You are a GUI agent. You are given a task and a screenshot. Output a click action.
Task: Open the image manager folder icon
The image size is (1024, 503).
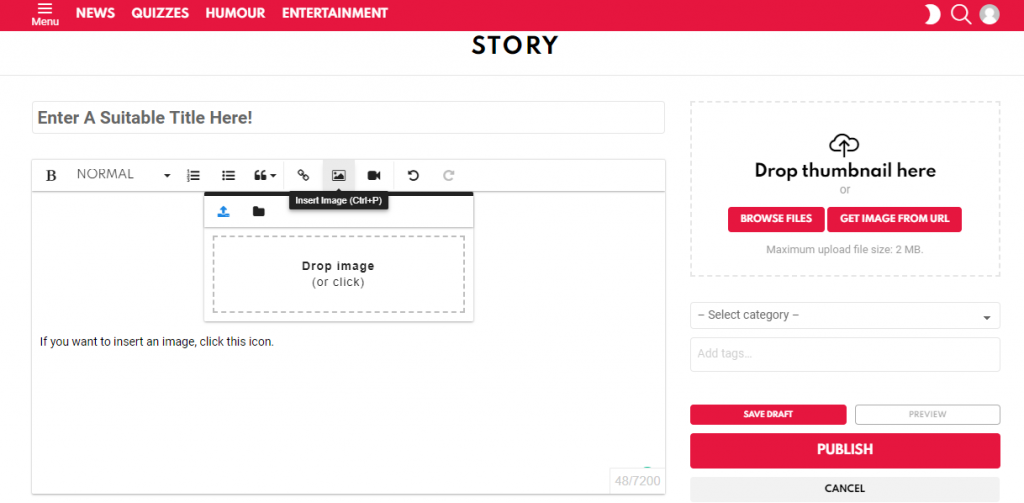pos(259,212)
